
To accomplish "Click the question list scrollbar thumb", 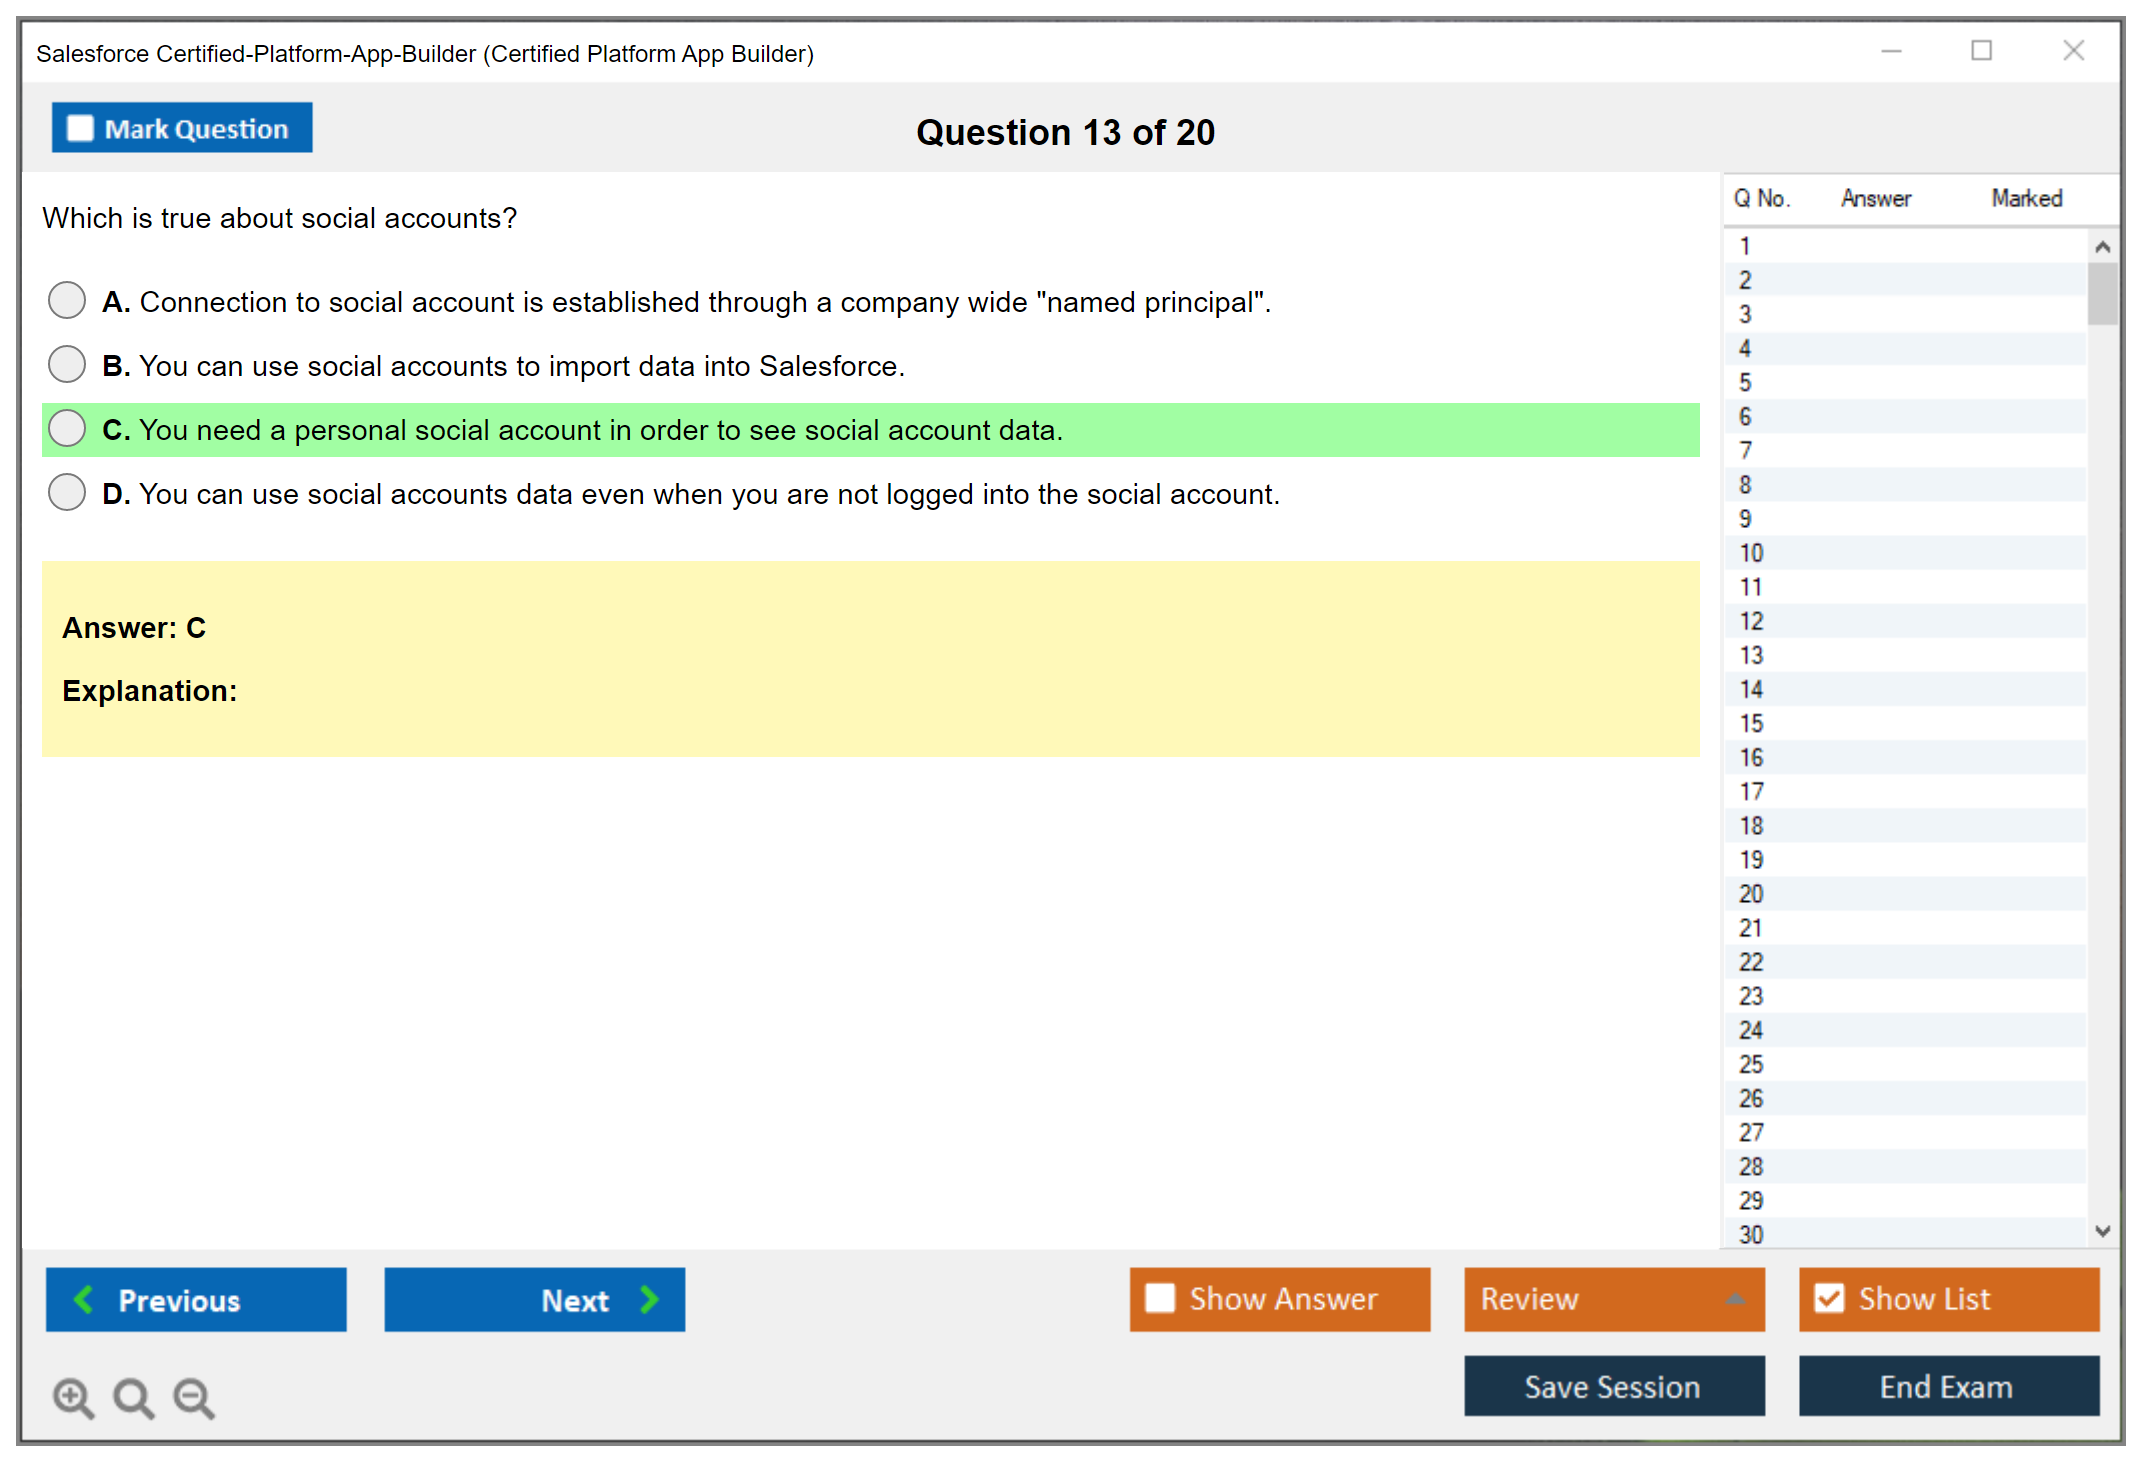I will coord(2102,294).
